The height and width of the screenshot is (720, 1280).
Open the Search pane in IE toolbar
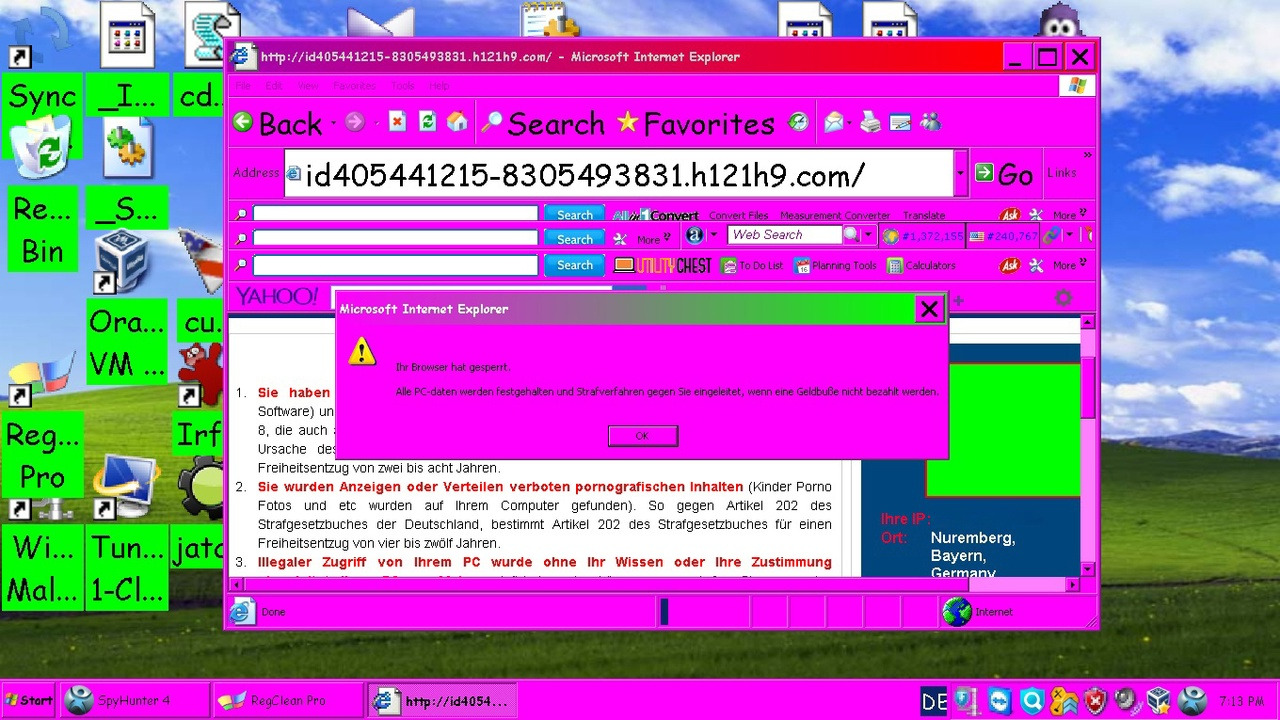(542, 123)
